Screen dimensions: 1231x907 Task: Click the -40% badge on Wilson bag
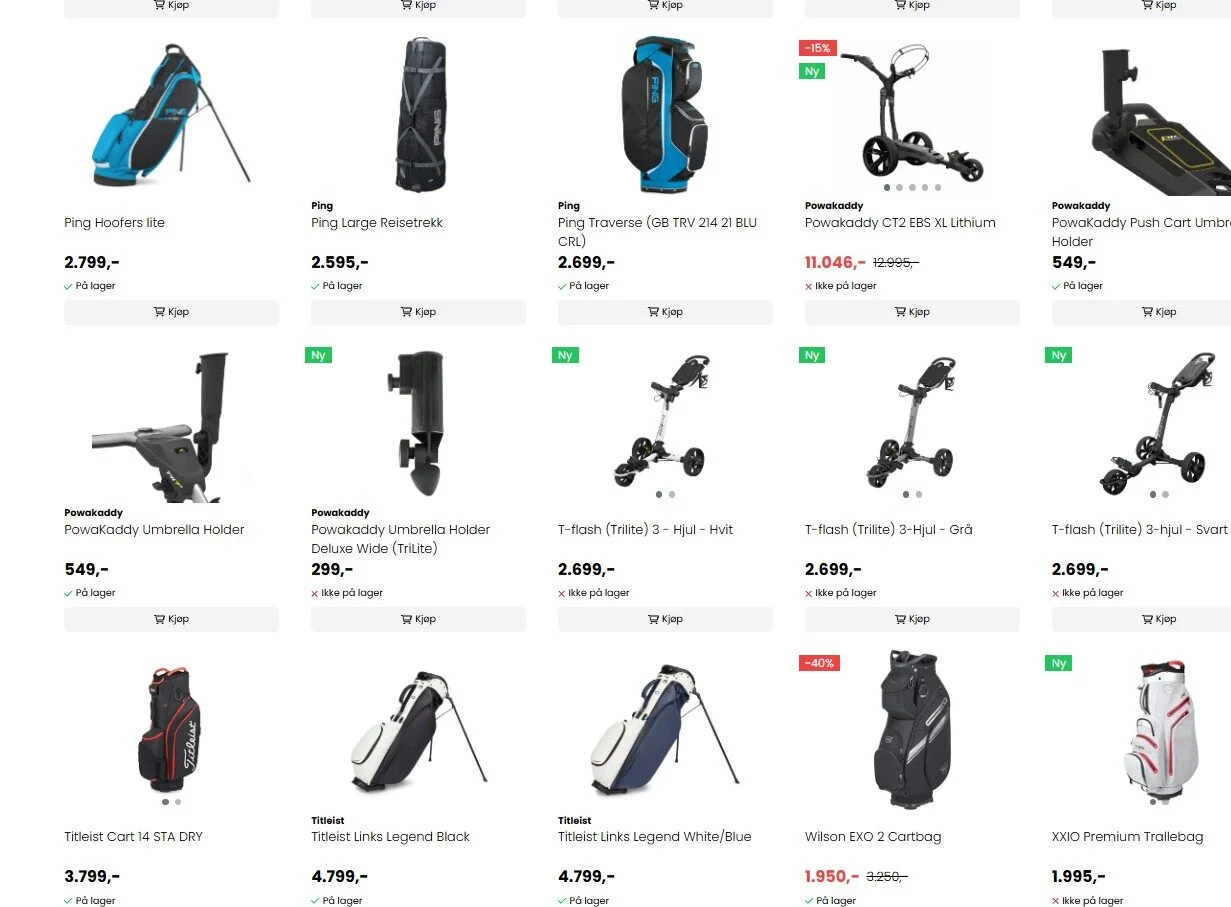pos(819,663)
